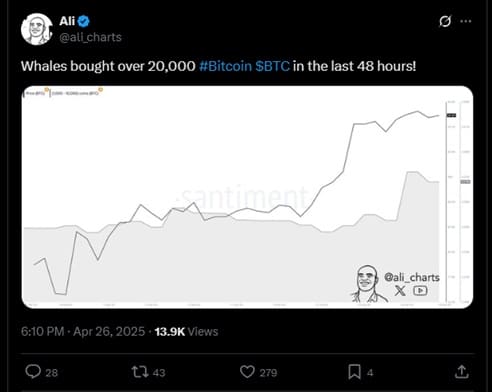Image resolution: width=492 pixels, height=392 pixels.
Task: Open the $BTC cashtag link
Action: [273, 66]
